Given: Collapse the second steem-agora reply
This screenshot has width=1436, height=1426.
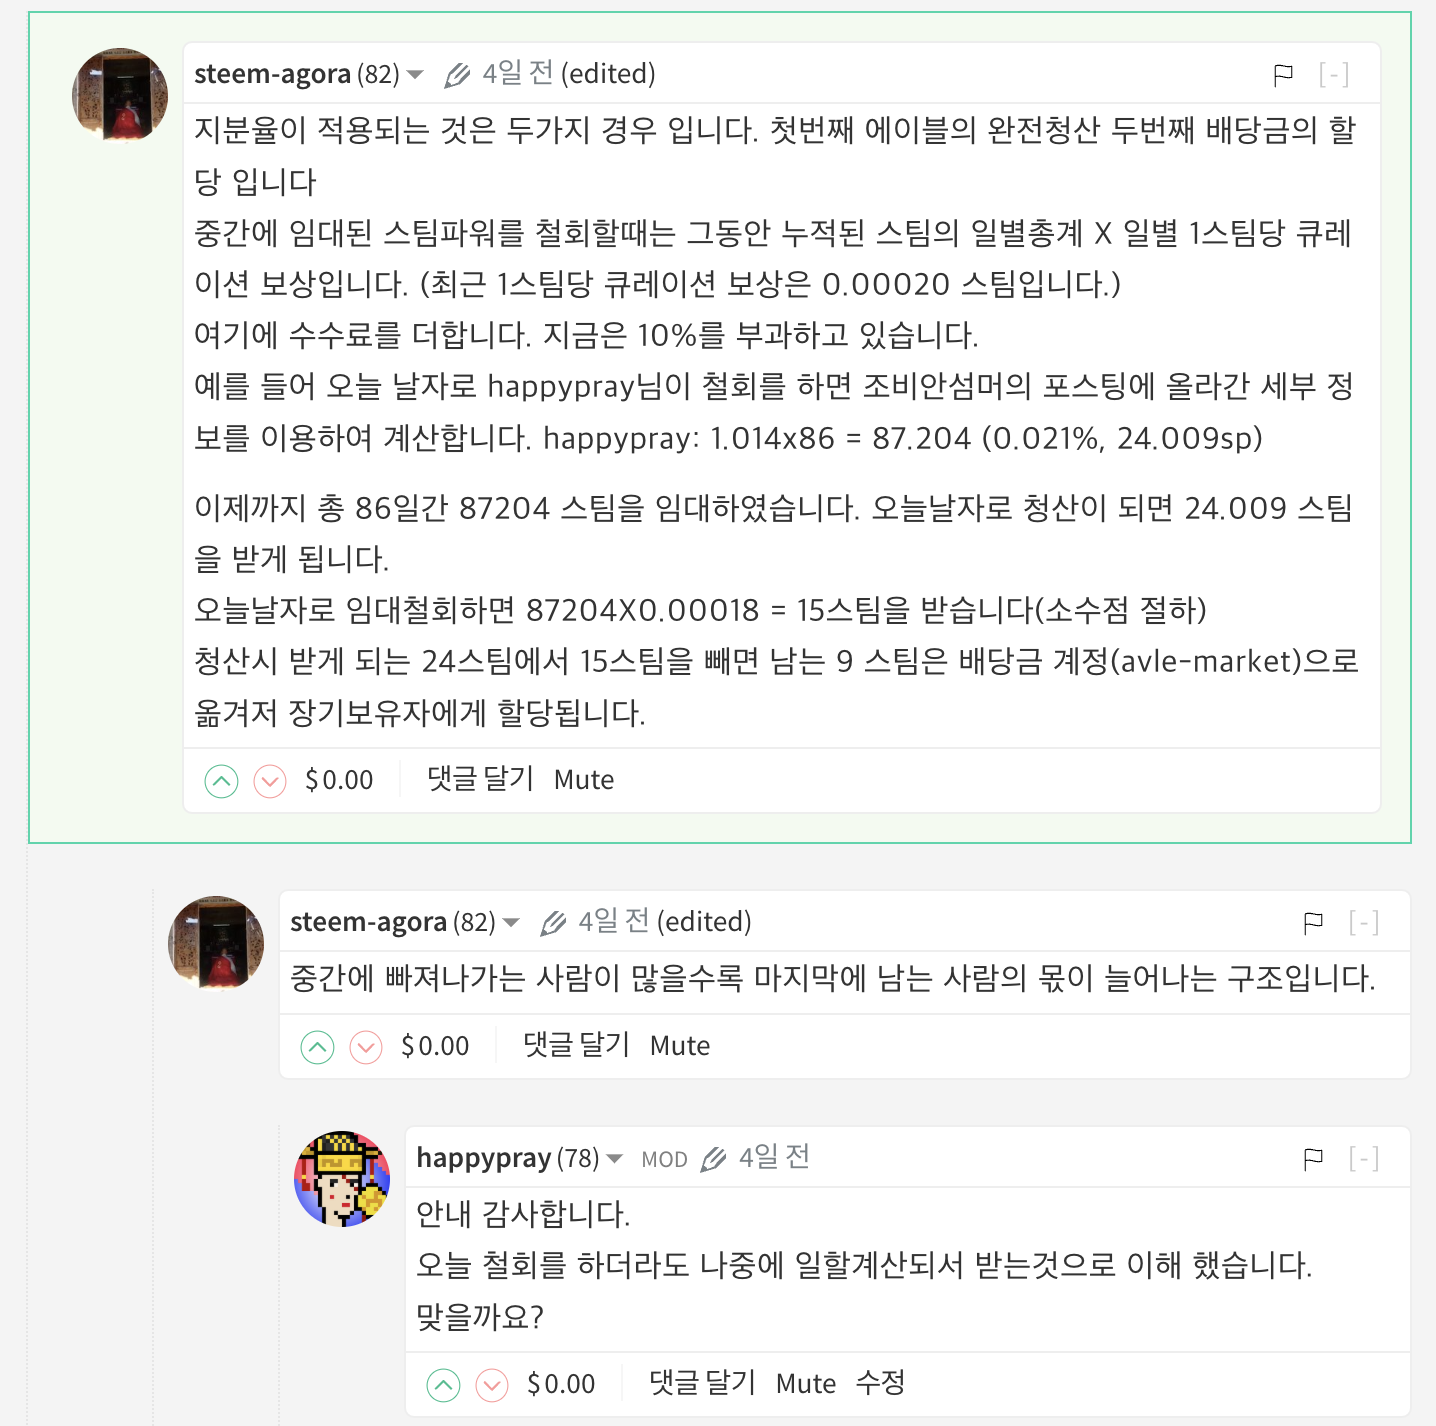Looking at the screenshot, I should (1364, 922).
